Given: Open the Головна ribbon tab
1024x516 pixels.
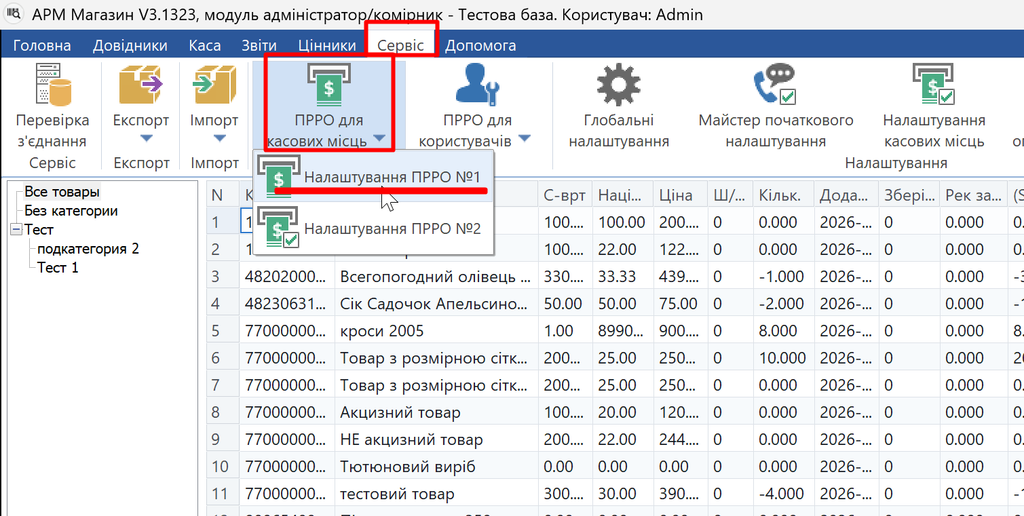Looking at the screenshot, I should click(42, 46).
